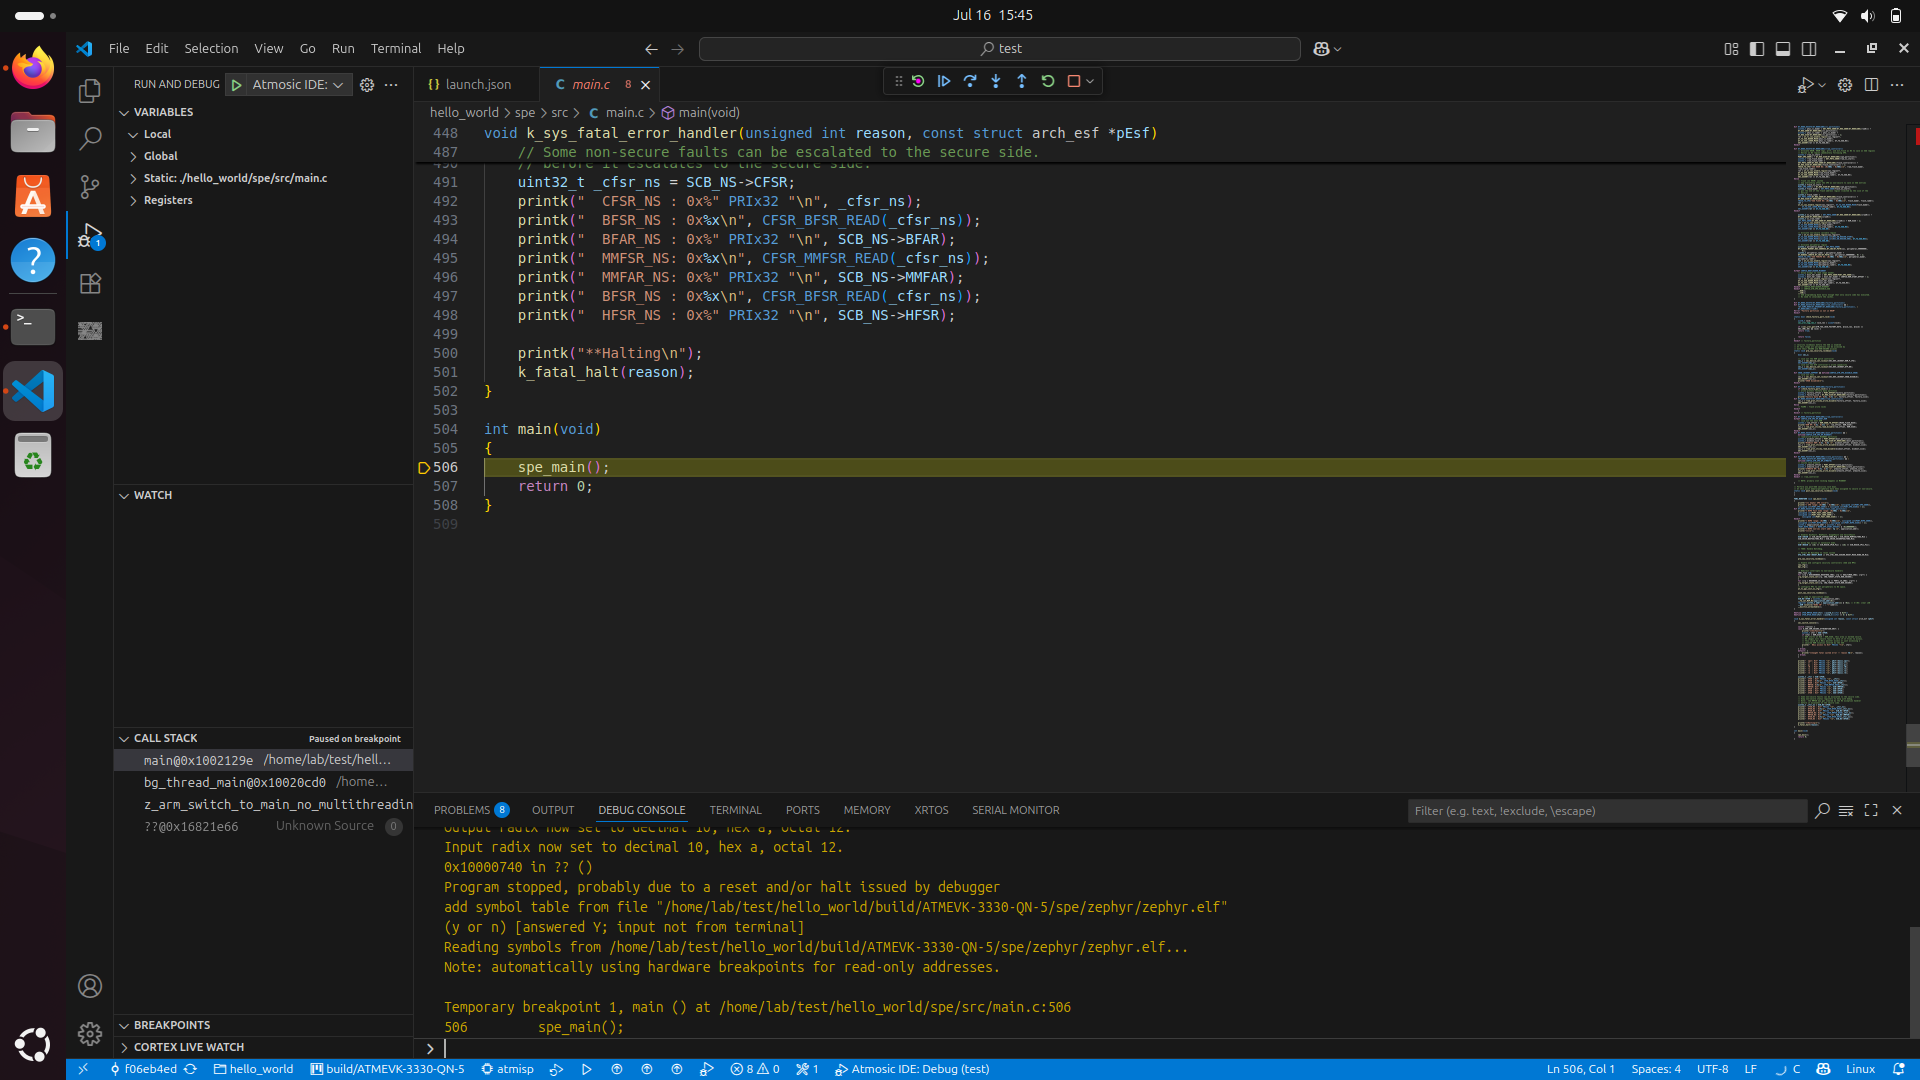The height and width of the screenshot is (1080, 1920).
Task: Click Step Out in the debug toolbar
Action: click(x=1022, y=81)
